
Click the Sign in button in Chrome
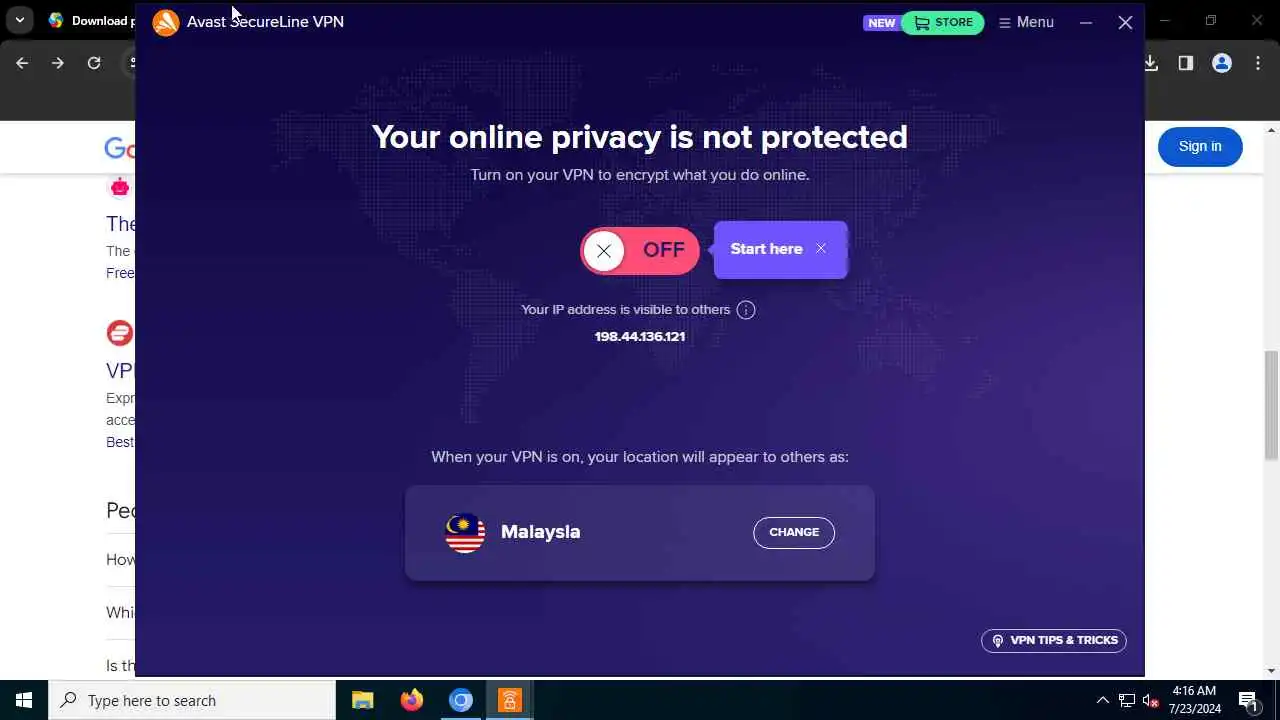pyautogui.click(x=1200, y=146)
